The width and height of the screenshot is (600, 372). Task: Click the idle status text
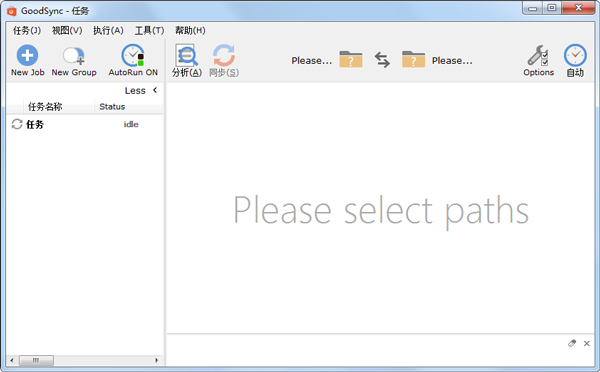[131, 124]
